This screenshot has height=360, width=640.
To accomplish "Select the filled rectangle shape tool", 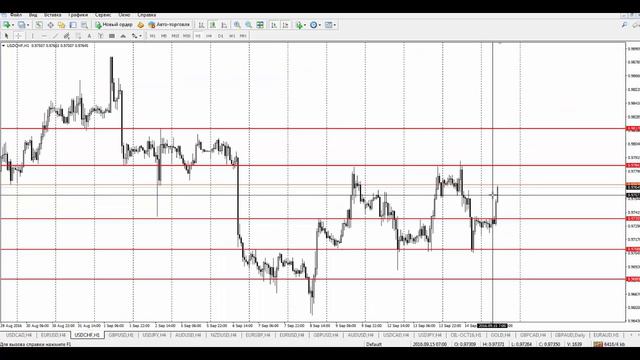I will [112, 36].
